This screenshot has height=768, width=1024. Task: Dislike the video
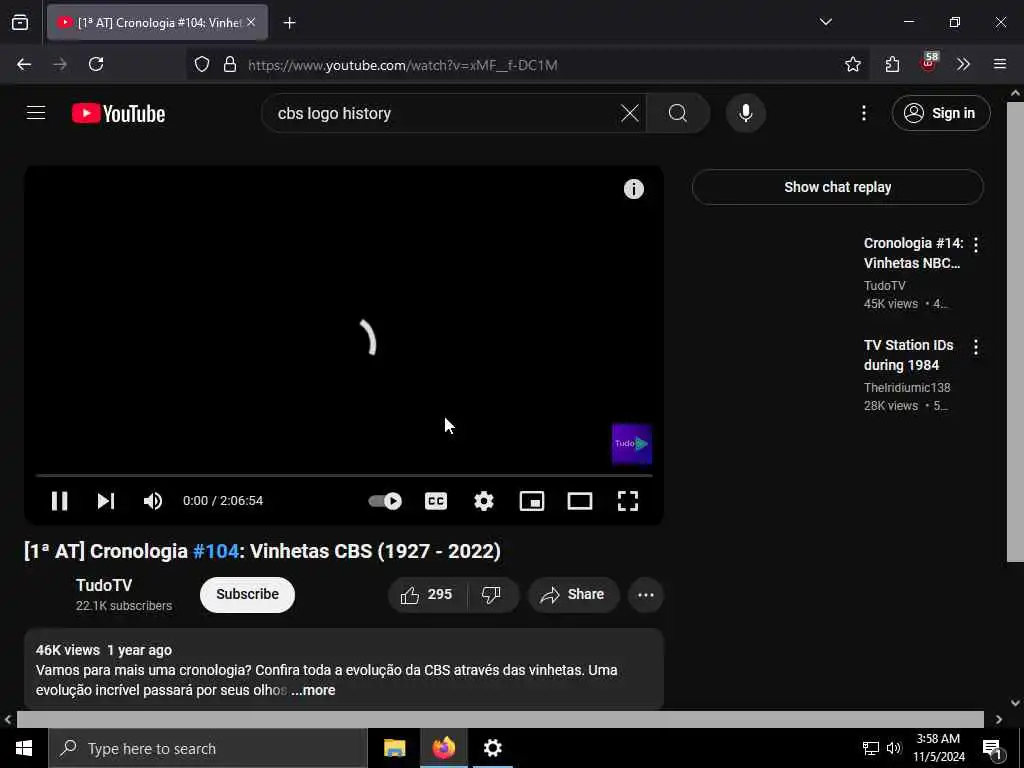click(491, 594)
